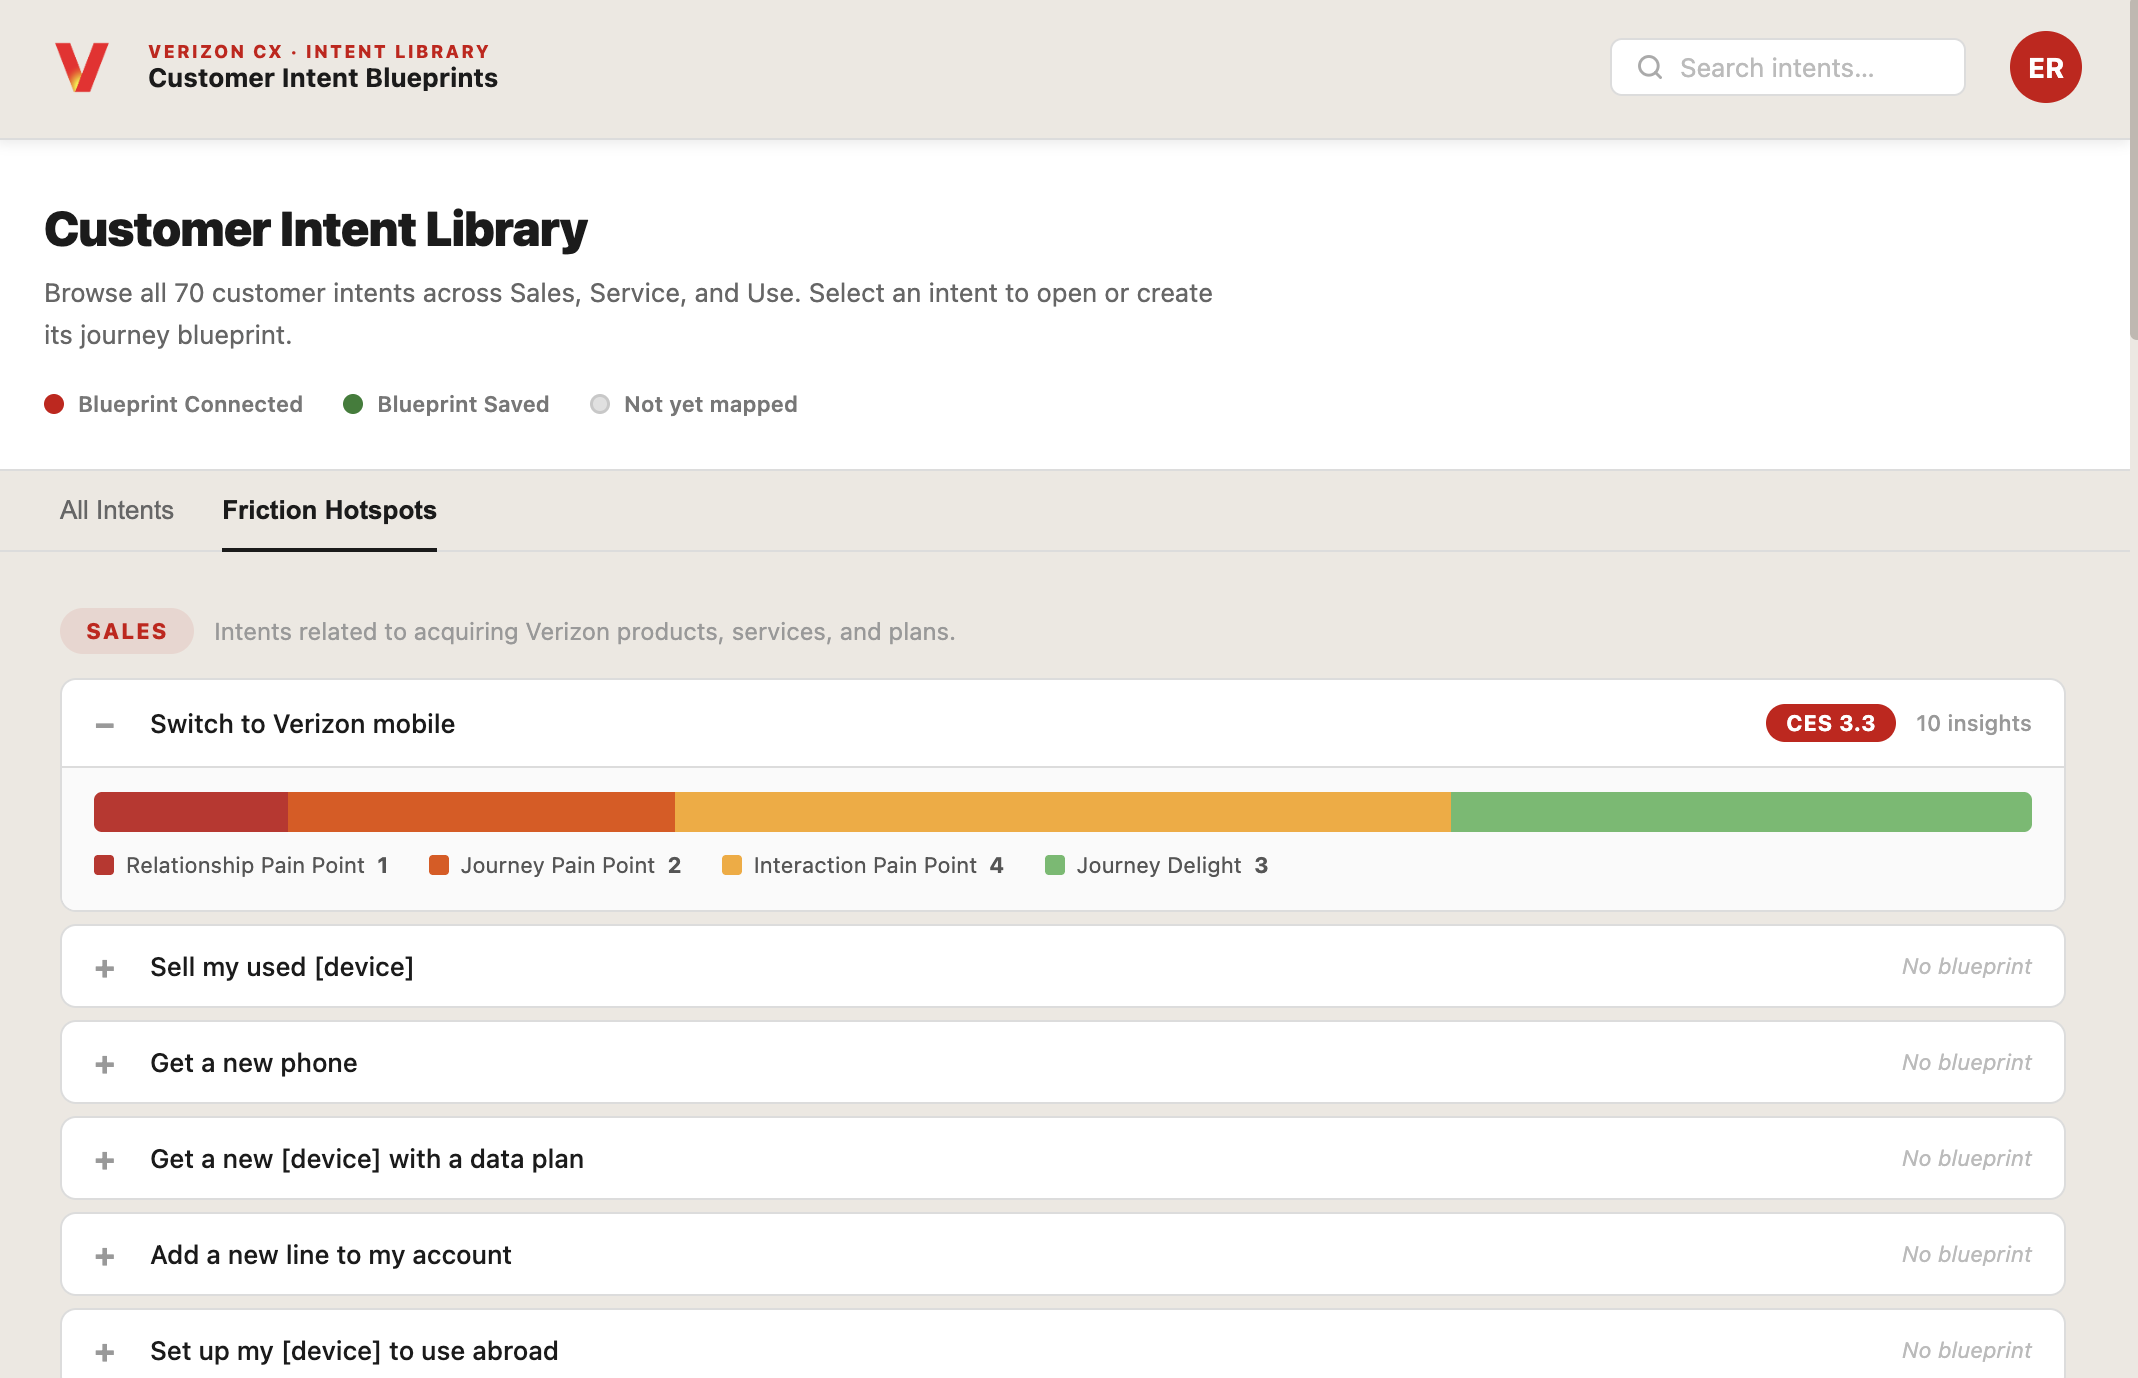Collapse the Switch to Verizon mobile row
The width and height of the screenshot is (2138, 1378).
pyautogui.click(x=105, y=724)
